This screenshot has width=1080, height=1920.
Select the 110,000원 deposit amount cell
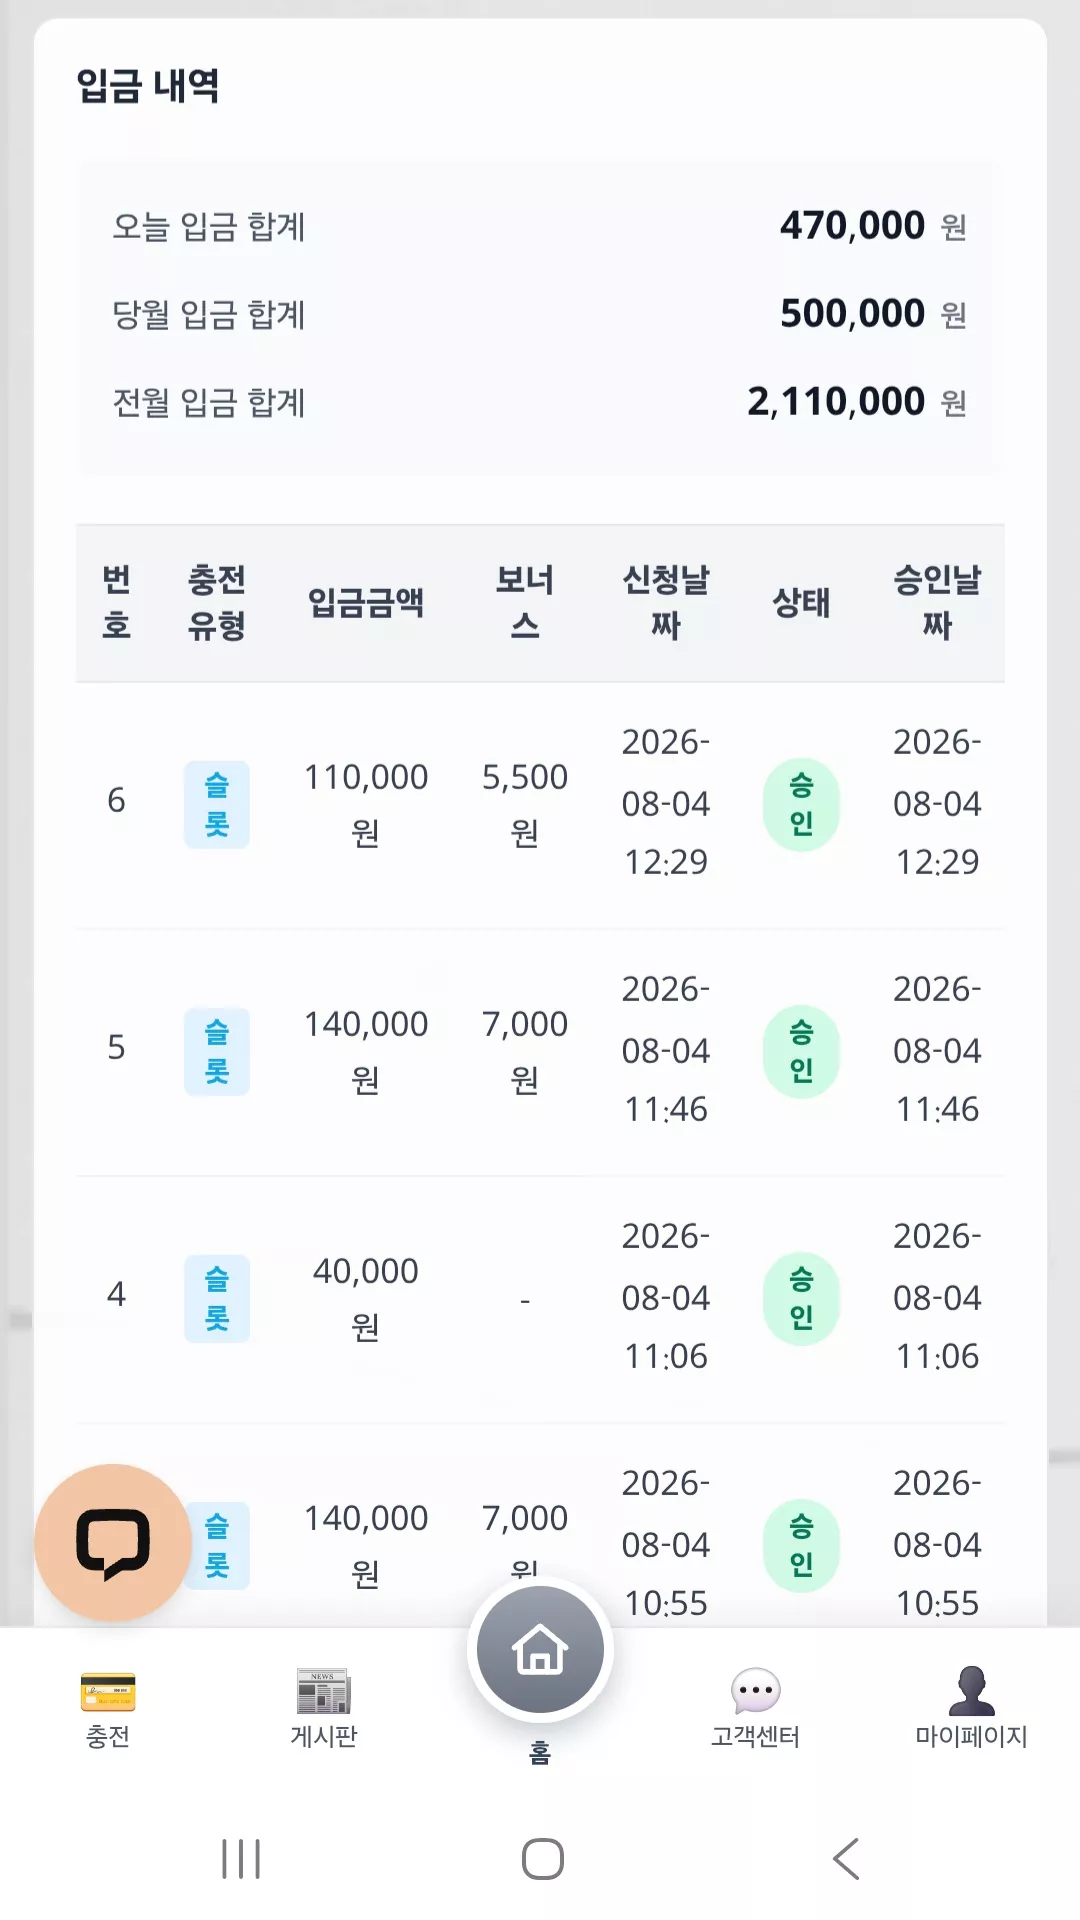click(366, 804)
